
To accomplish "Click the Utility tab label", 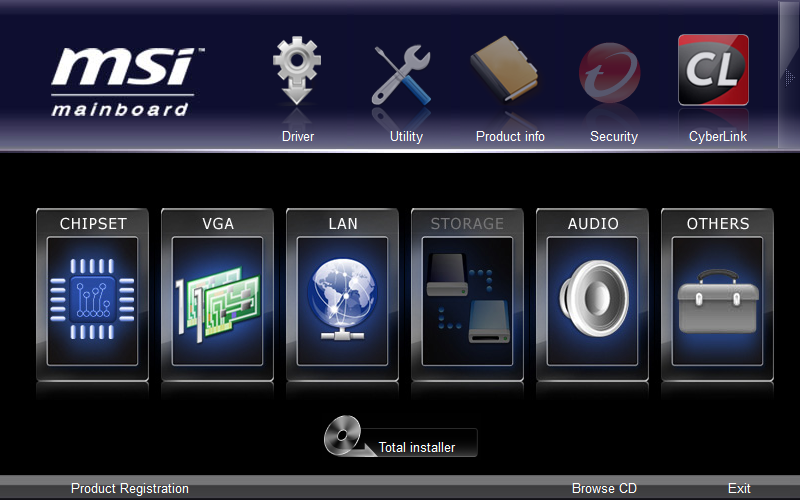I will (x=406, y=136).
